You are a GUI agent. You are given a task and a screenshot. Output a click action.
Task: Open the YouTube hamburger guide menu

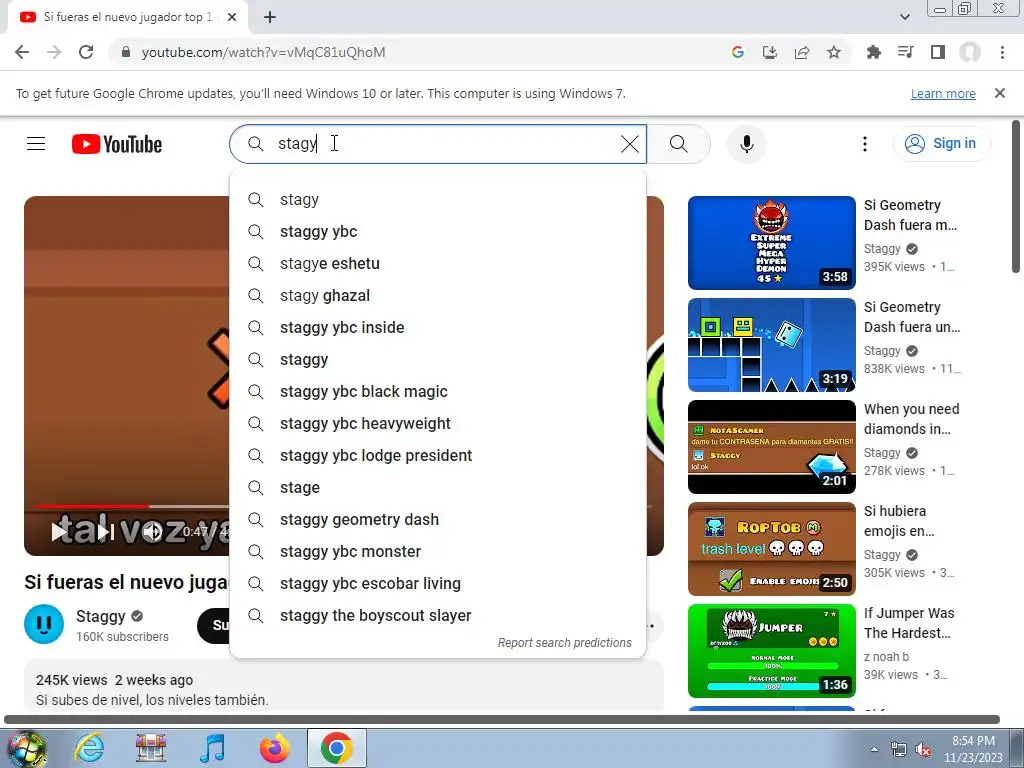click(36, 144)
